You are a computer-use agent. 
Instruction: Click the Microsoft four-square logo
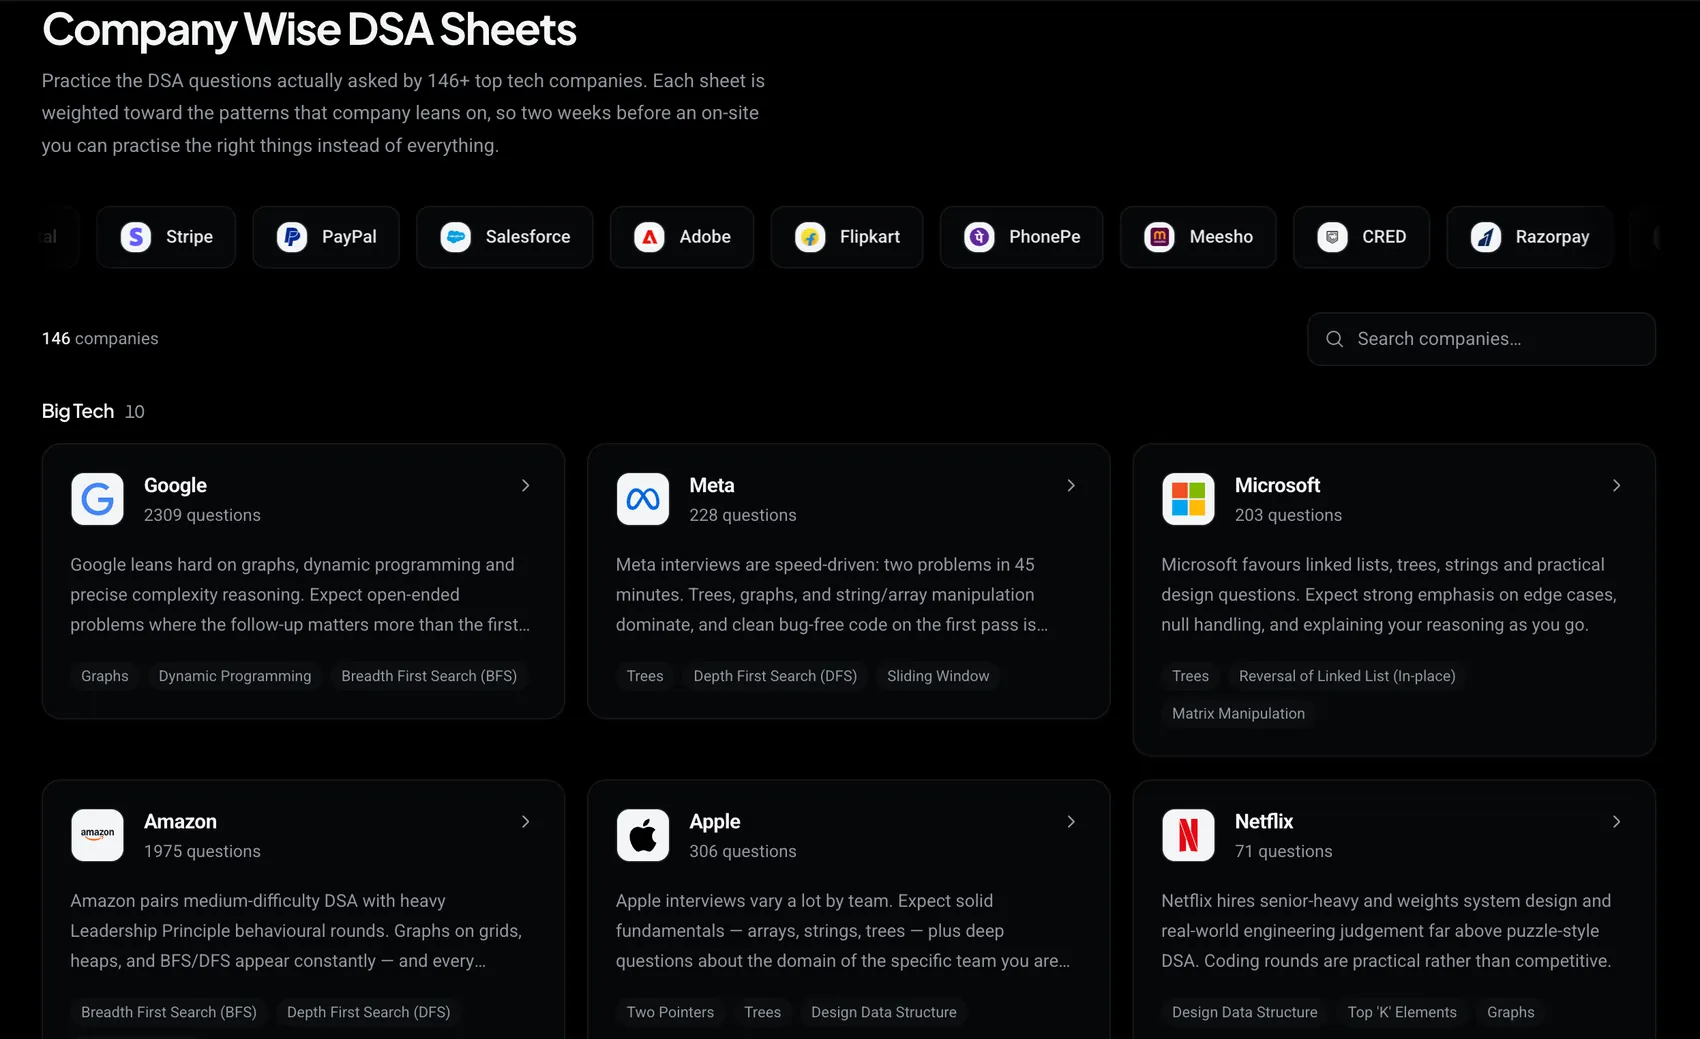(x=1188, y=499)
